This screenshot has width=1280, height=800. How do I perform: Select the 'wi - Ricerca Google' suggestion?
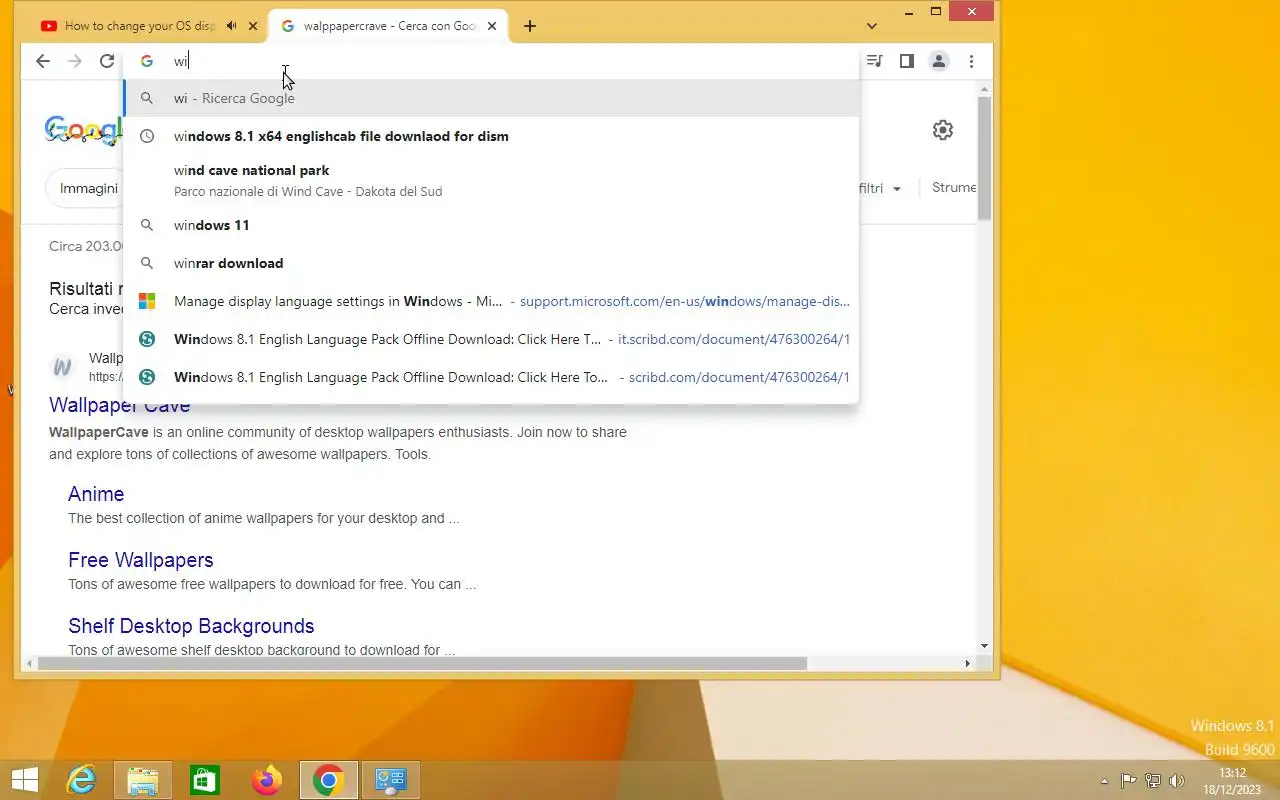[x=491, y=98]
